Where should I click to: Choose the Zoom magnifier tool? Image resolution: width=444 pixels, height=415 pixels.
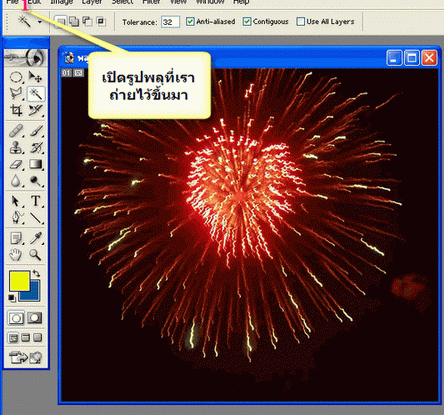[x=36, y=255]
